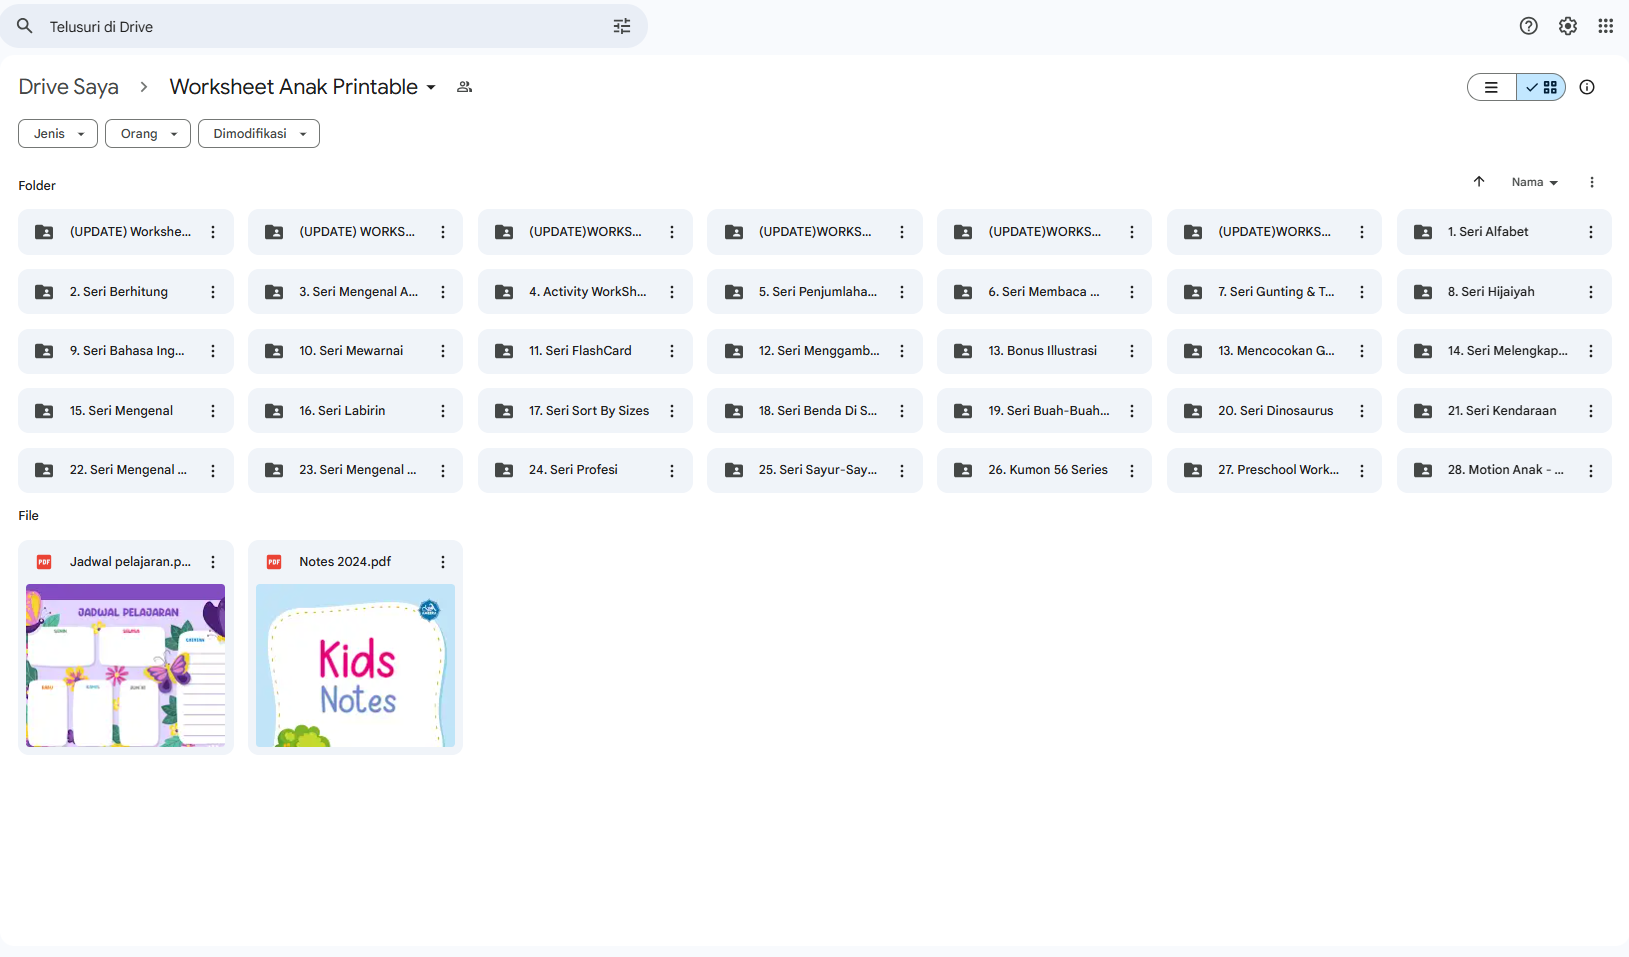Open more options for 1. Seri Alfabet folder
Image resolution: width=1629 pixels, height=957 pixels.
tap(1590, 232)
